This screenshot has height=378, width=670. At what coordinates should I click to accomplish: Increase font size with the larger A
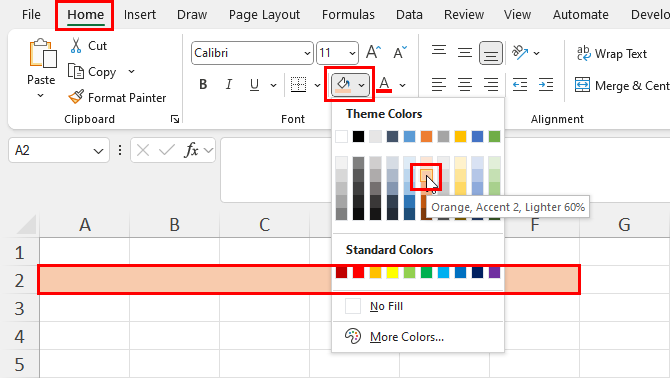pyautogui.click(x=373, y=52)
